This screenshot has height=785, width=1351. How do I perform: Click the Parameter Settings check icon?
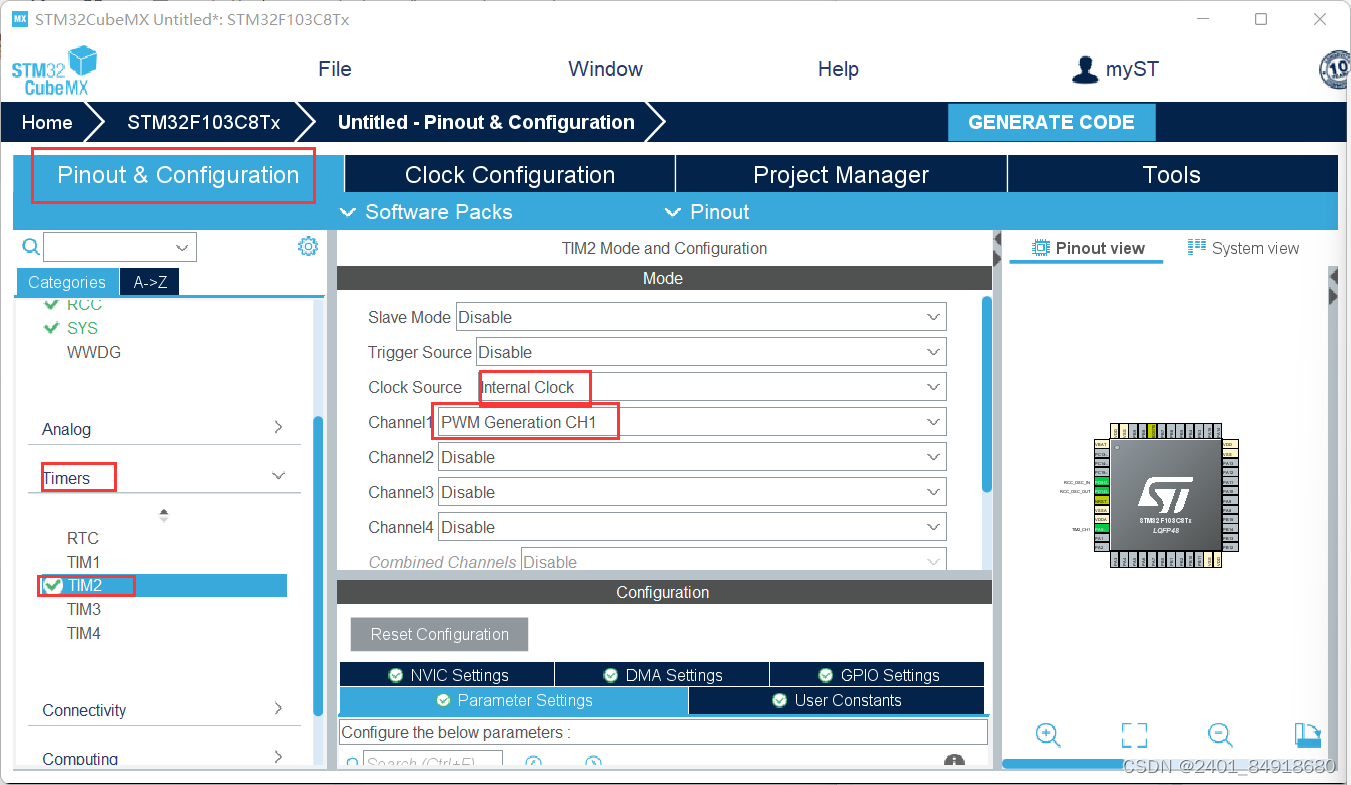tap(444, 700)
